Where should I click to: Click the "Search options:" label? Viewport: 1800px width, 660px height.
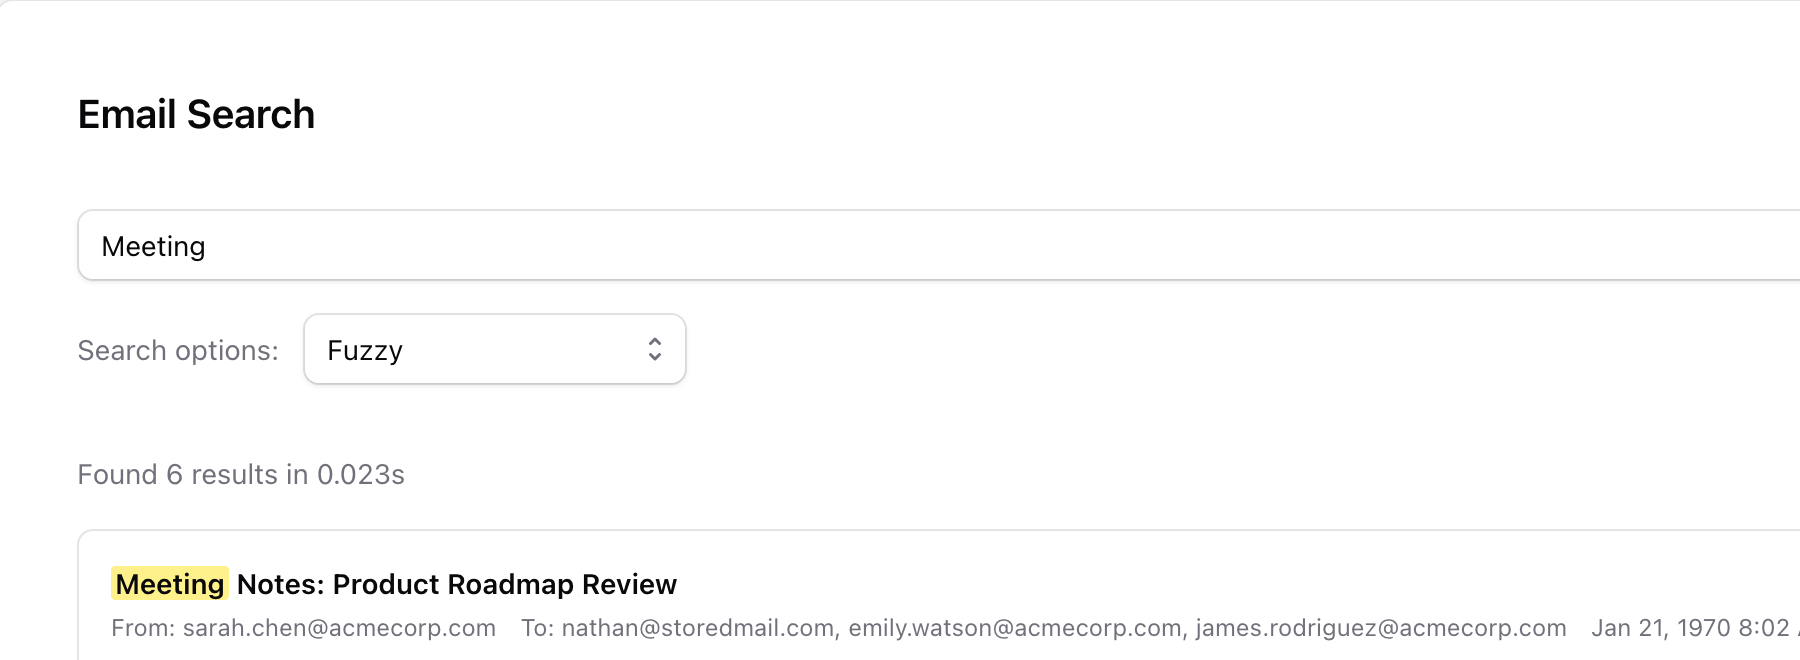(178, 351)
